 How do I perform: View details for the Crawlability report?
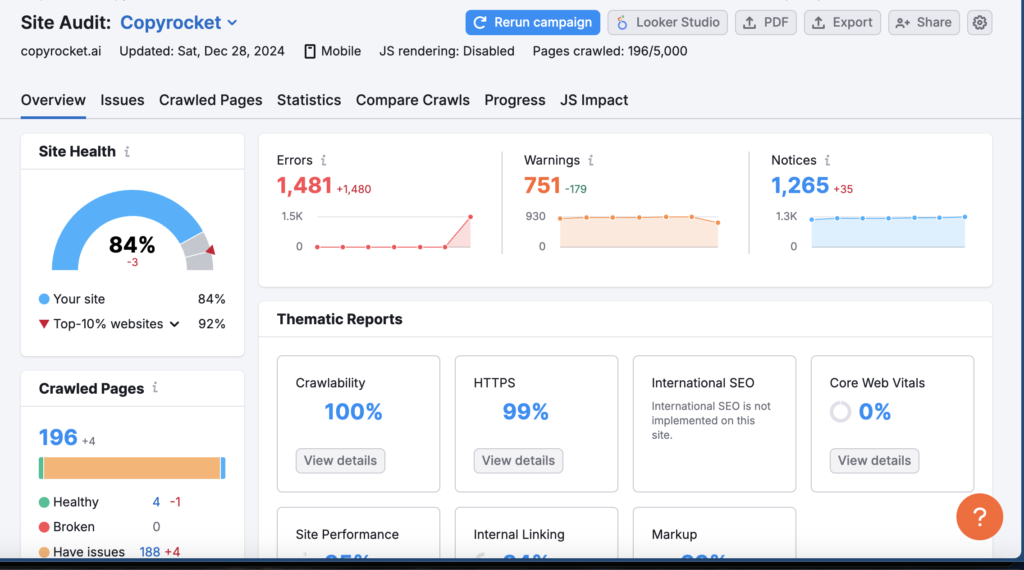(340, 461)
